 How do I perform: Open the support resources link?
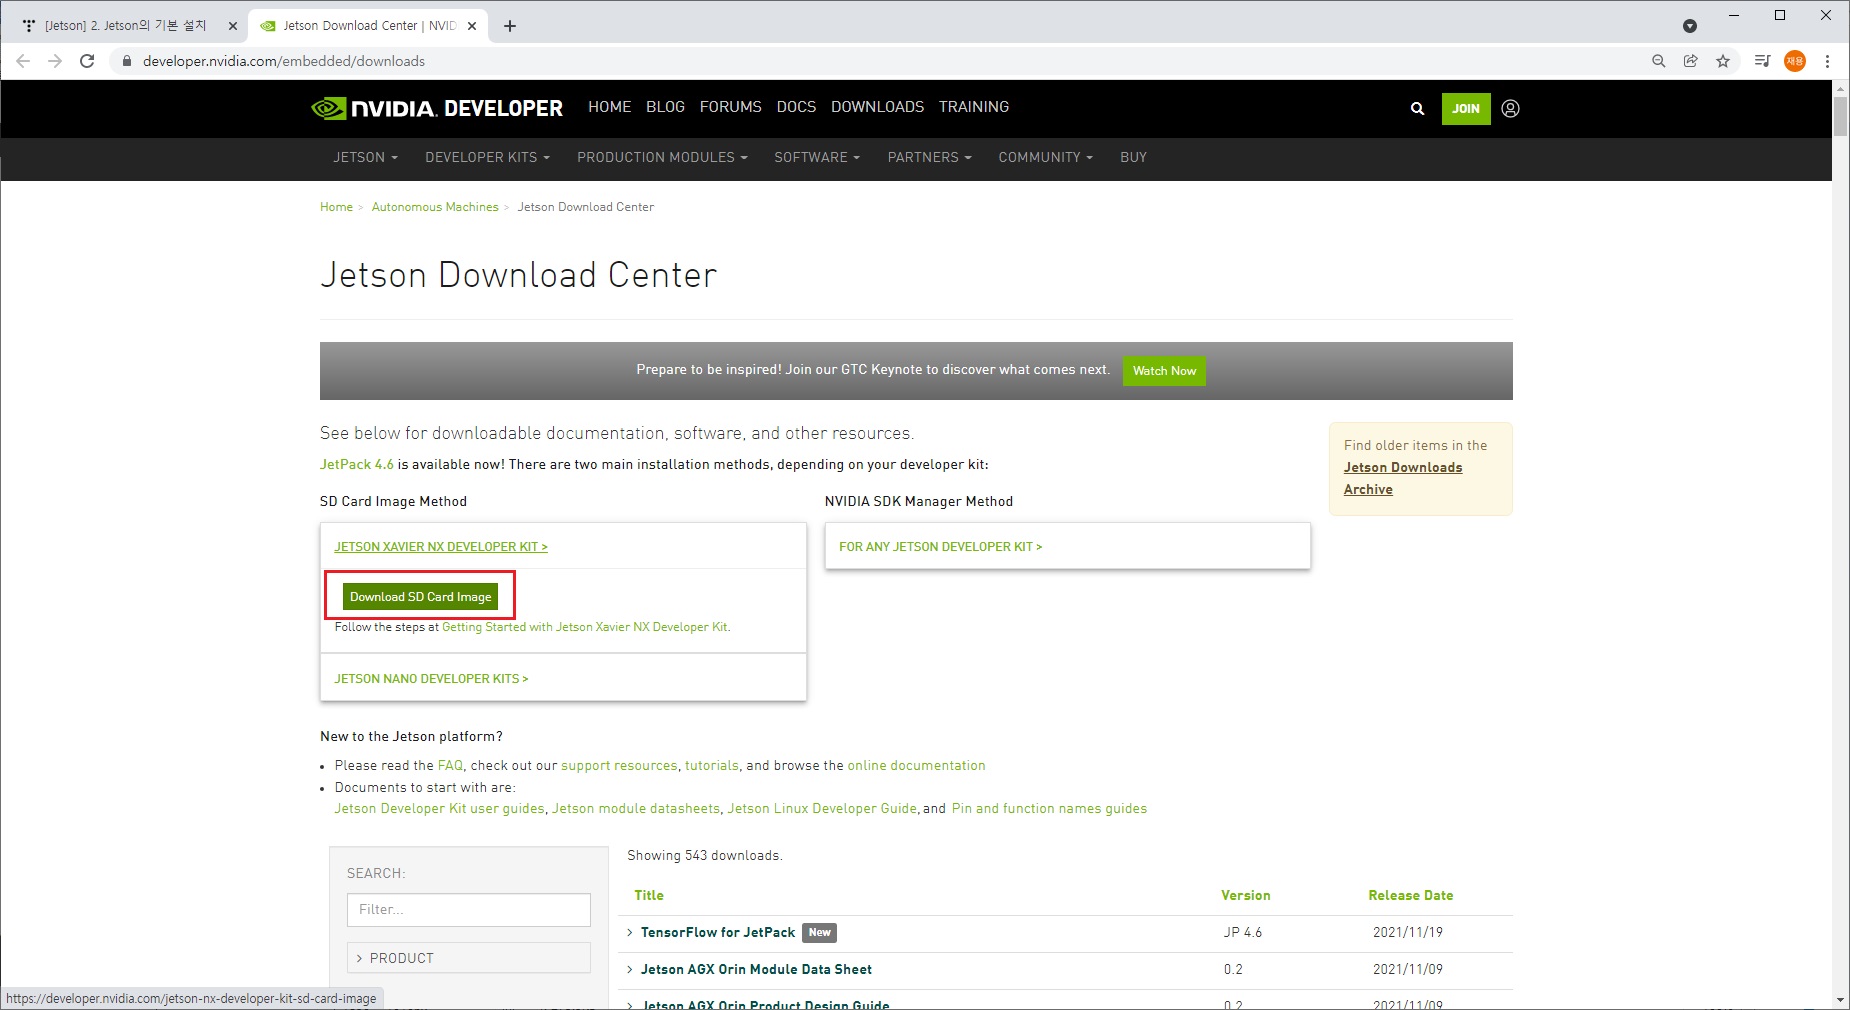[x=619, y=766]
